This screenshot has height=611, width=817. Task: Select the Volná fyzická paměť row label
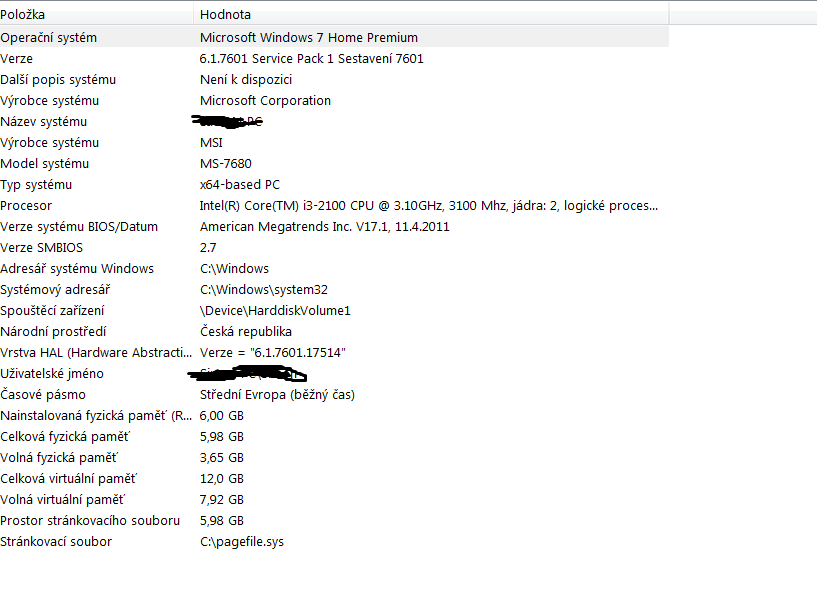(59, 458)
